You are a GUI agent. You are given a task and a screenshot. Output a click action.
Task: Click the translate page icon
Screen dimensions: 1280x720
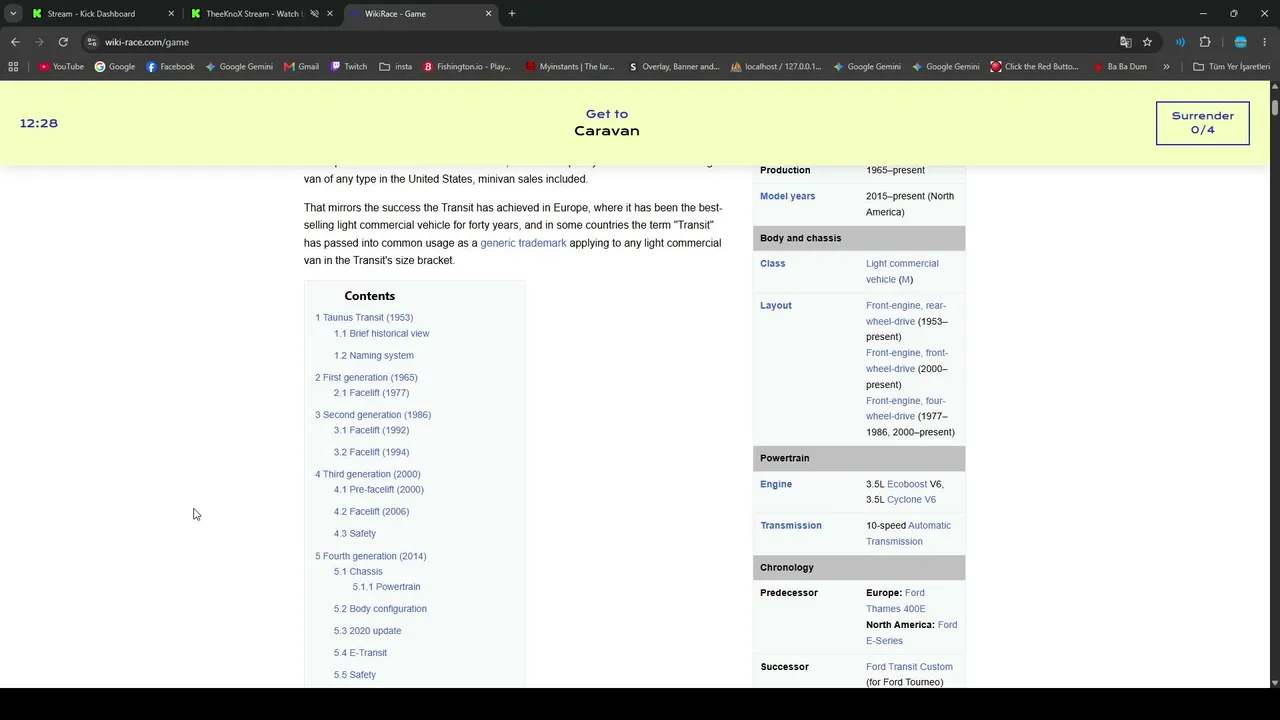(x=1126, y=42)
